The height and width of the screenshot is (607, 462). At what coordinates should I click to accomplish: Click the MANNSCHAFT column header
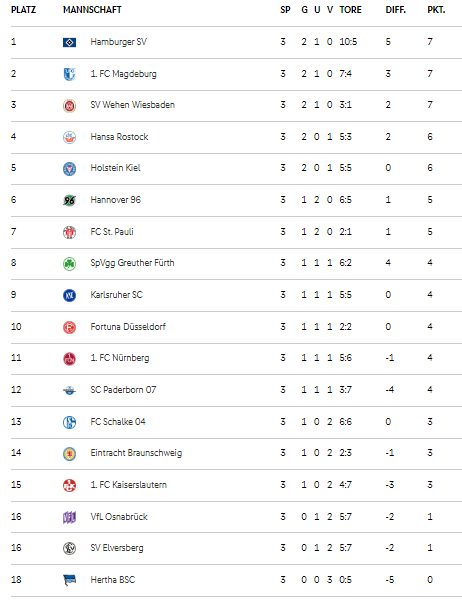click(x=92, y=10)
